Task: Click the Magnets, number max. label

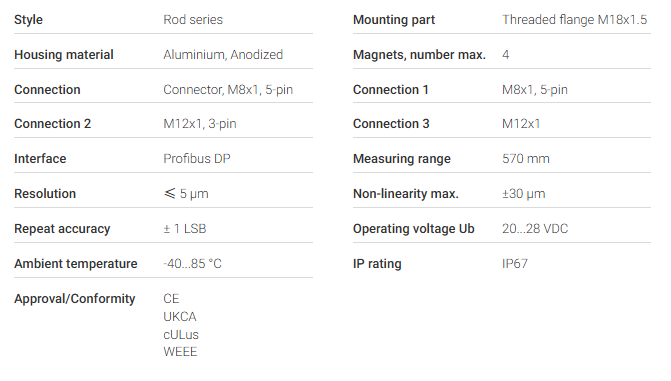Action: (419, 55)
